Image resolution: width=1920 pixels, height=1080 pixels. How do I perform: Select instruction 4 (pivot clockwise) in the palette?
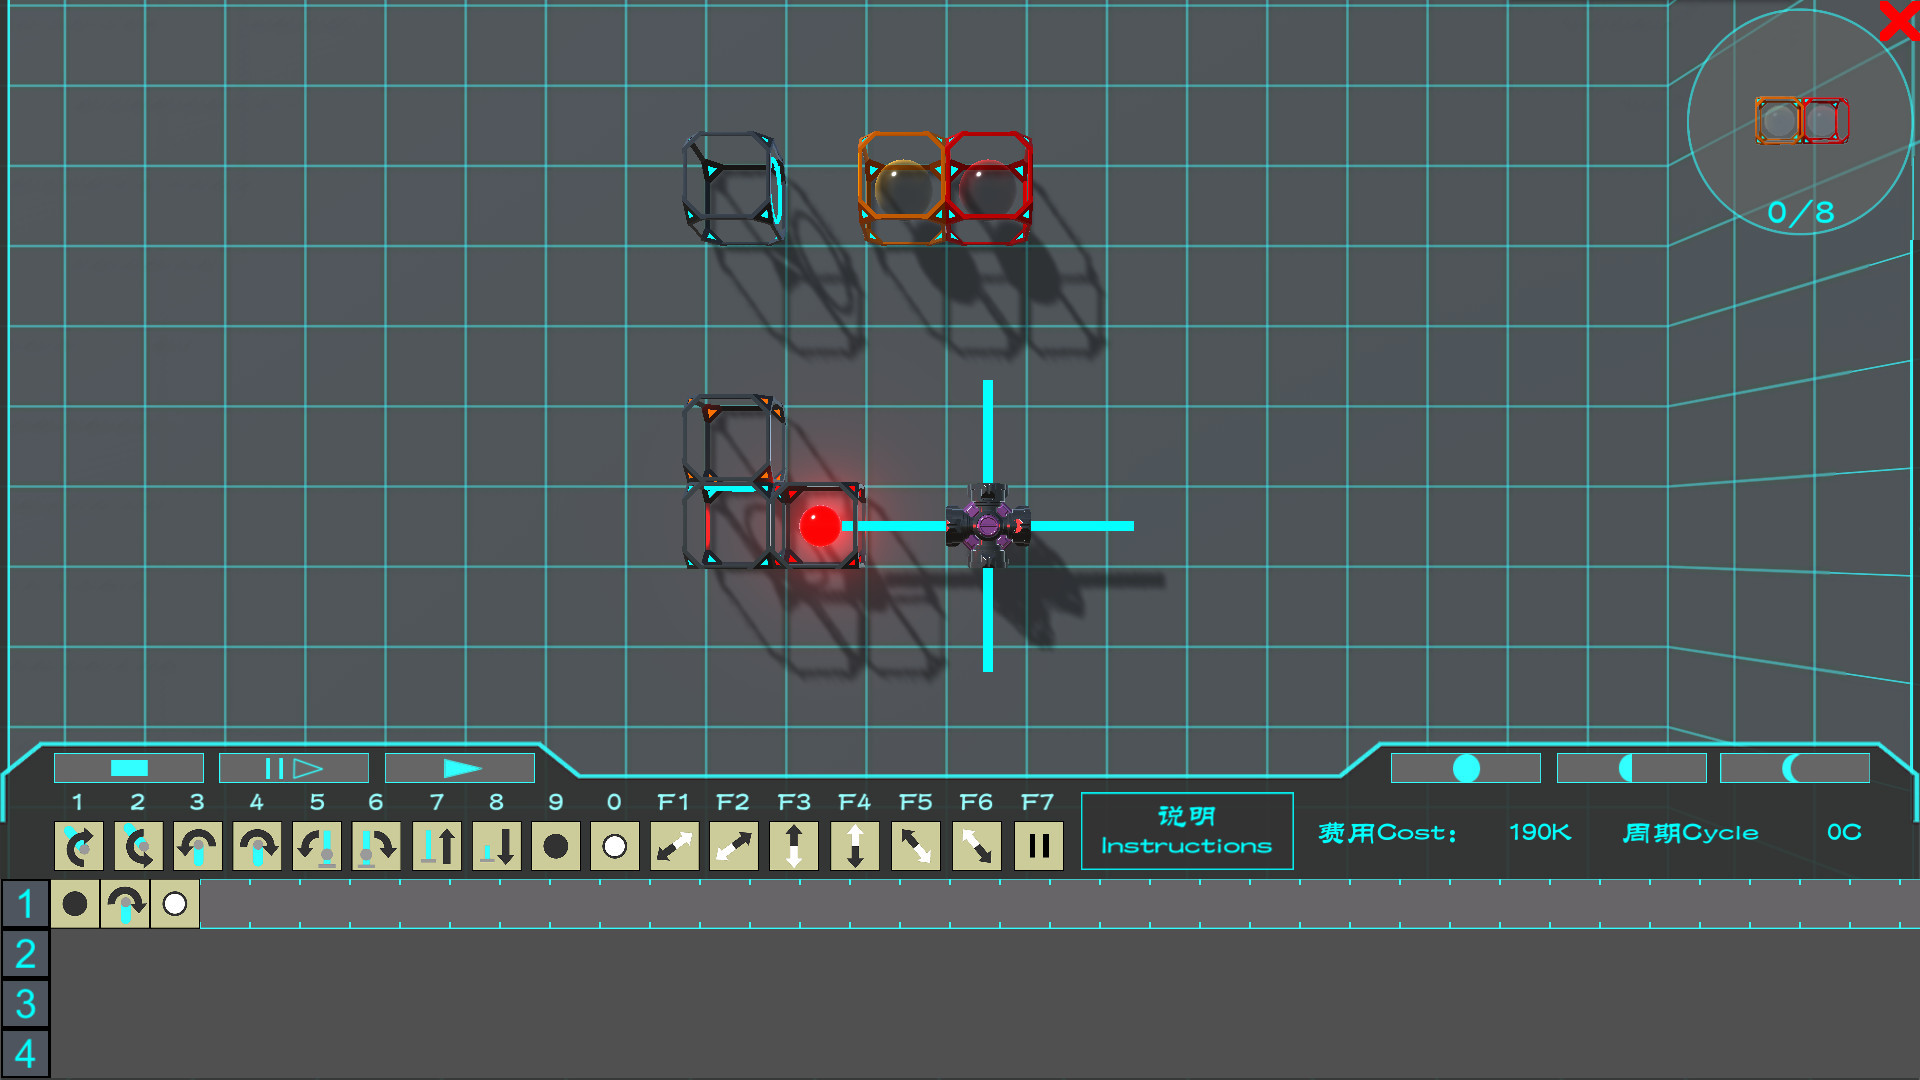coord(257,846)
